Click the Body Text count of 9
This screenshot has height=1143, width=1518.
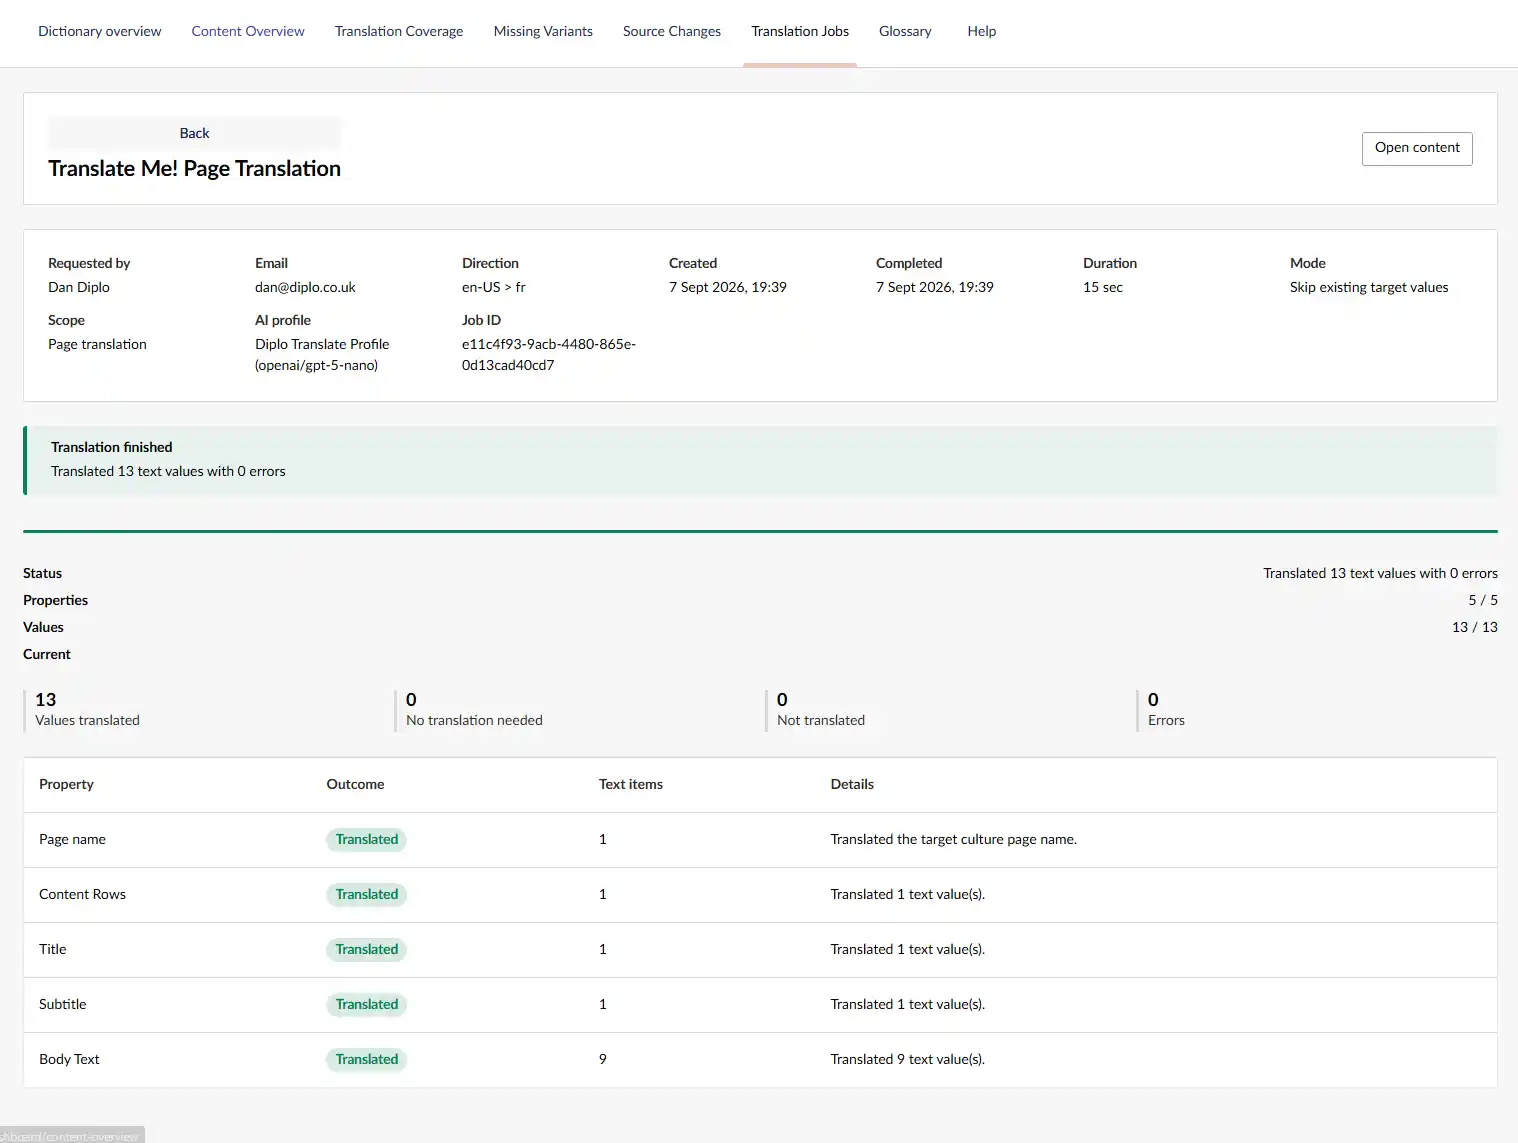(603, 1059)
